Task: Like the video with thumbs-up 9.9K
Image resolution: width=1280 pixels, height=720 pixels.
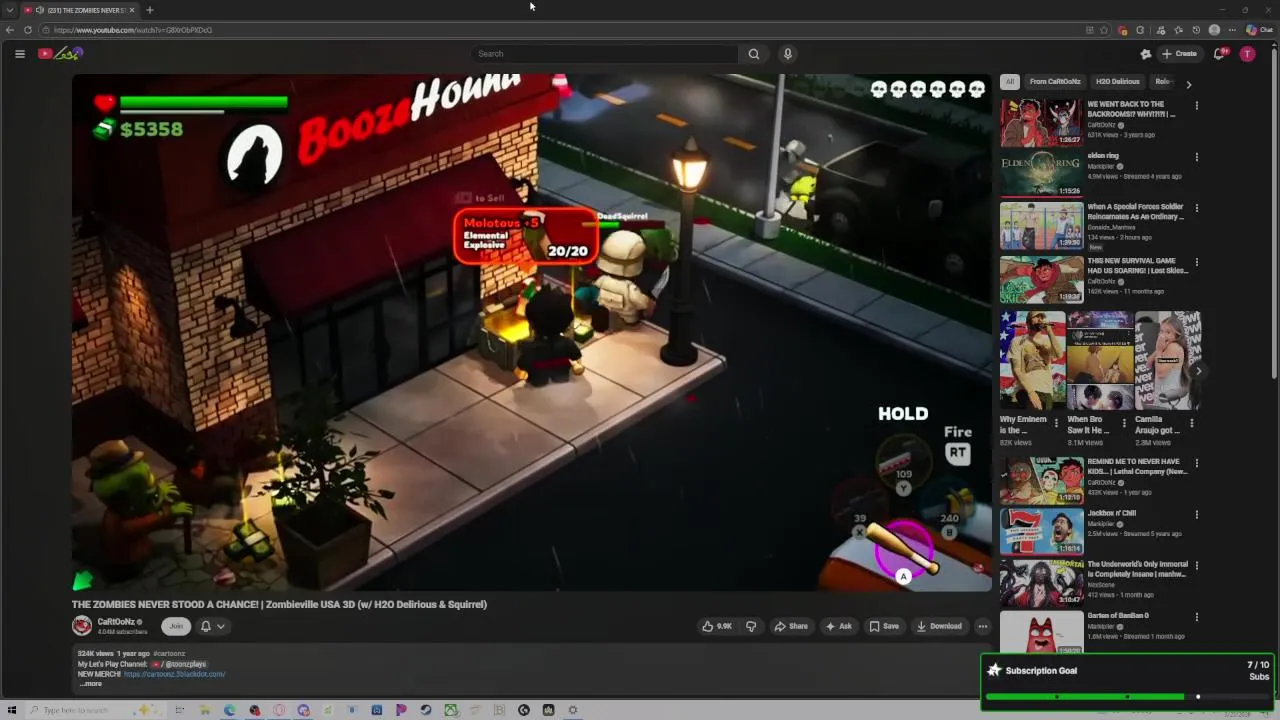Action: [717, 626]
